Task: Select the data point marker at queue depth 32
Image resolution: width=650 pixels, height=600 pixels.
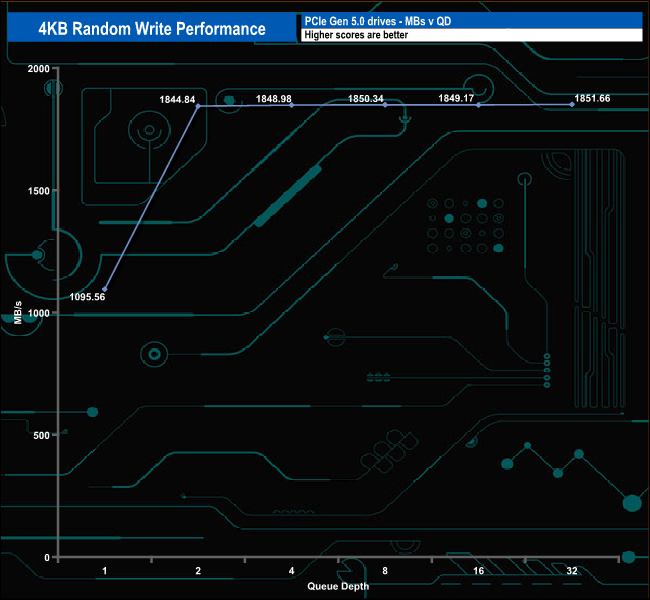Action: 572,104
